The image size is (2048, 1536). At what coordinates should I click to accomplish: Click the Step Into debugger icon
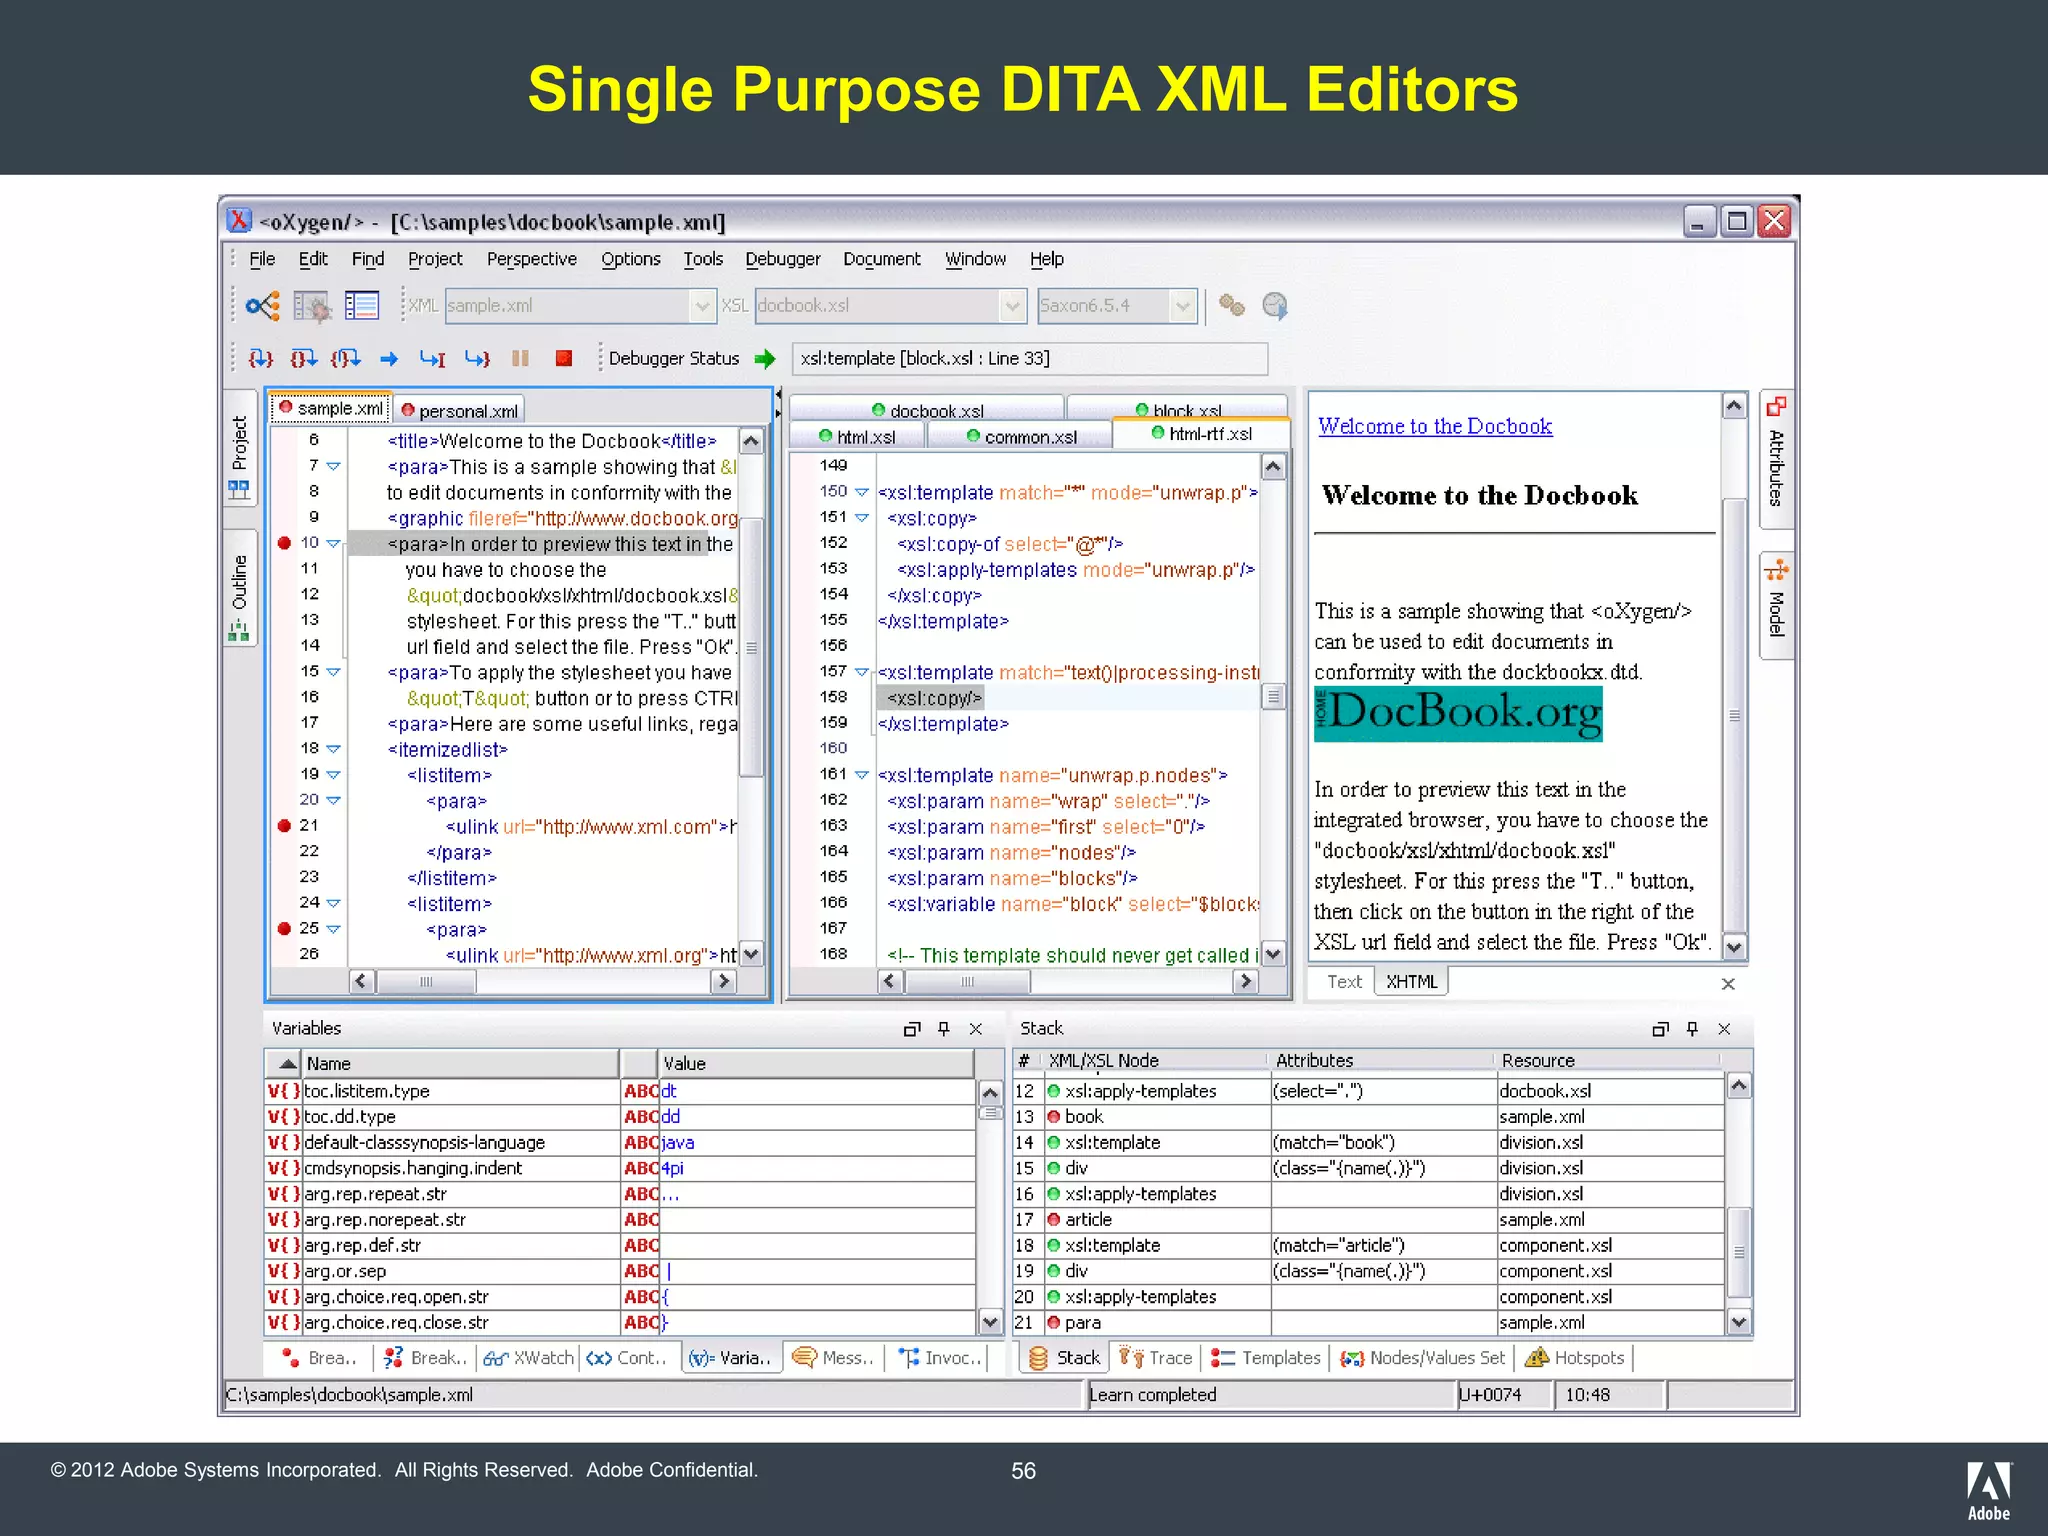tap(261, 358)
